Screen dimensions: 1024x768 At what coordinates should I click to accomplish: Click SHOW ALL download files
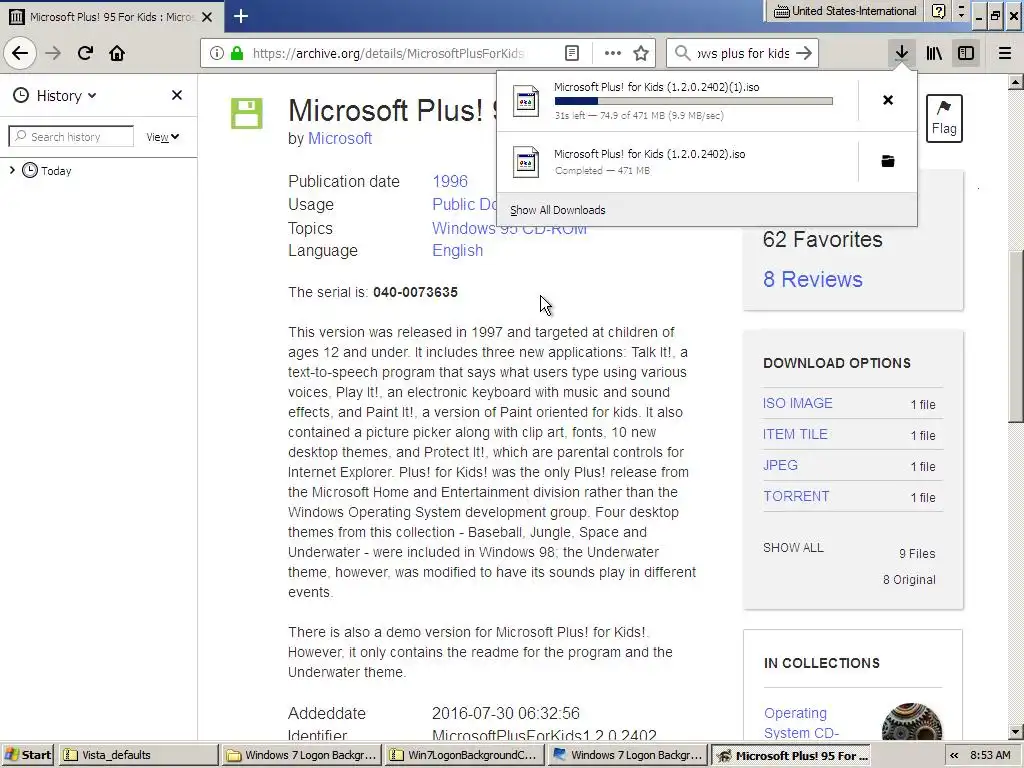pyautogui.click(x=793, y=548)
